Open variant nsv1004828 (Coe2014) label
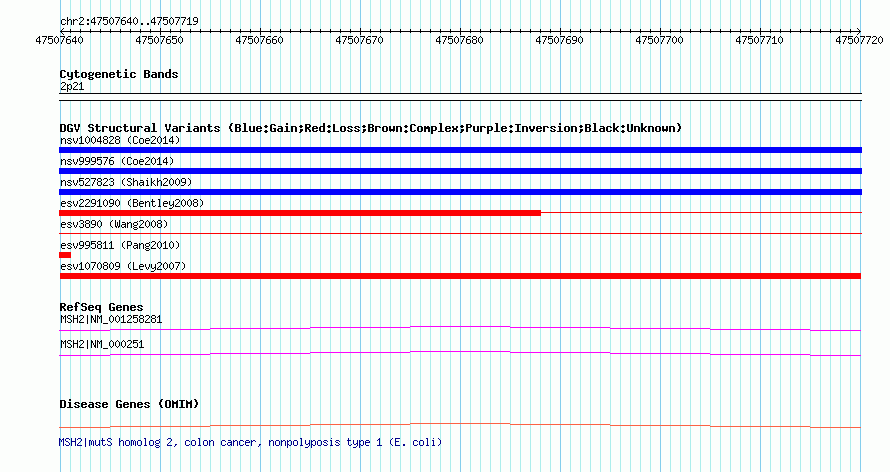The height and width of the screenshot is (472, 890). click(120, 140)
